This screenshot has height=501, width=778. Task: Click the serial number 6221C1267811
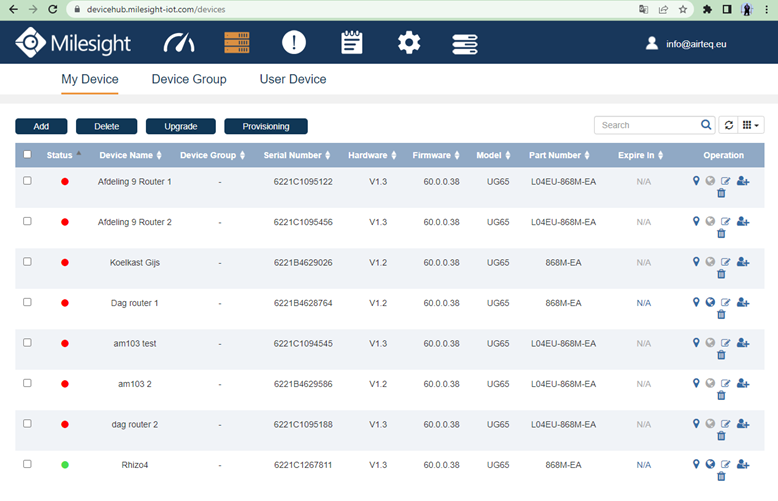(303, 465)
